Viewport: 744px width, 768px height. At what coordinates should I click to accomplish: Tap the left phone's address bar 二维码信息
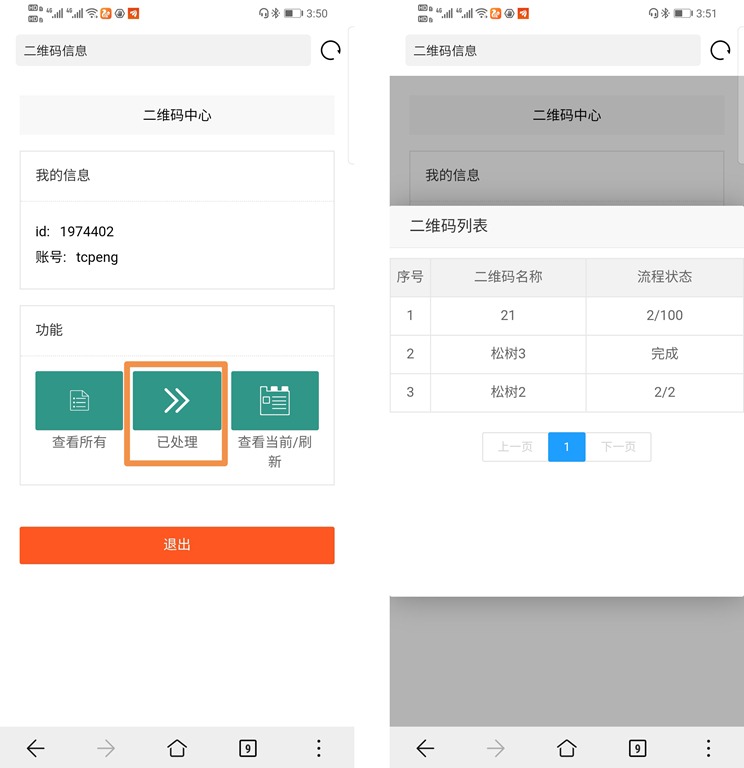(x=163, y=51)
